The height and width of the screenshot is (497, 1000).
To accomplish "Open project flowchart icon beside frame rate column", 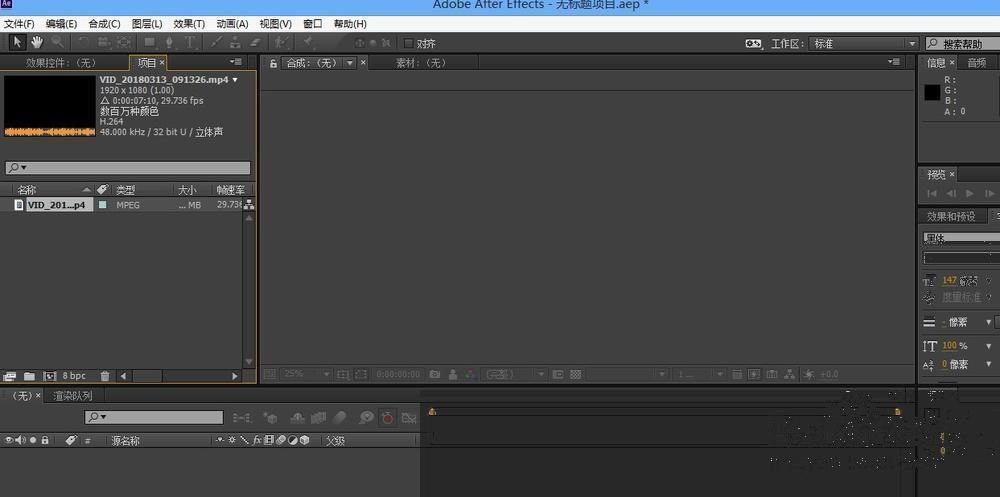I will coord(249,205).
